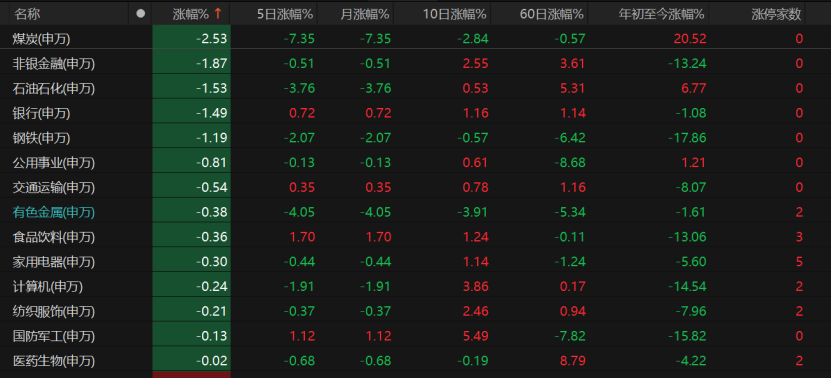Click 煤炭 year-to-date value 20.52
The image size is (831, 378).
[x=690, y=38]
